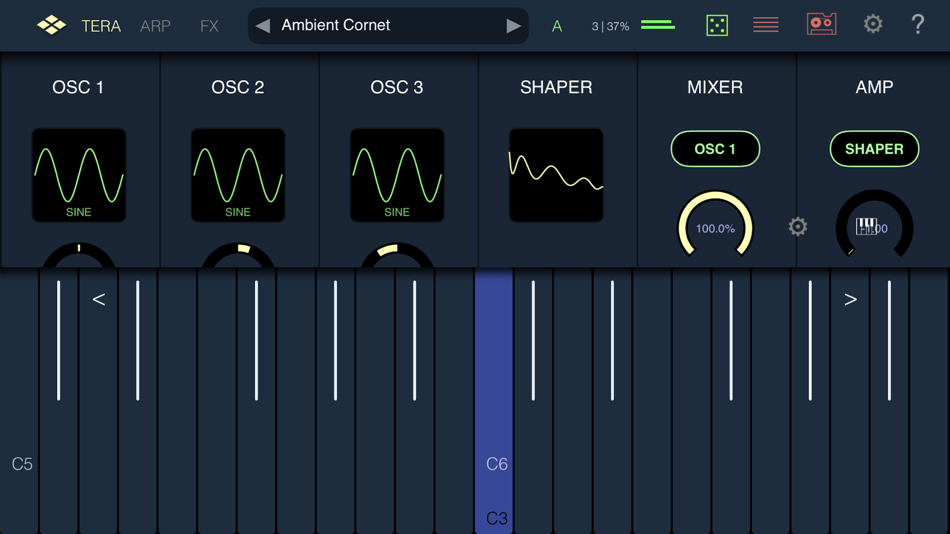Open the tape recorder icon
The height and width of the screenshot is (534, 950).
(822, 24)
